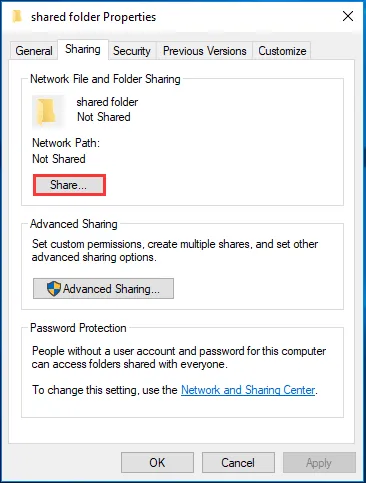Click the greyed-out Apply button

coord(319,463)
